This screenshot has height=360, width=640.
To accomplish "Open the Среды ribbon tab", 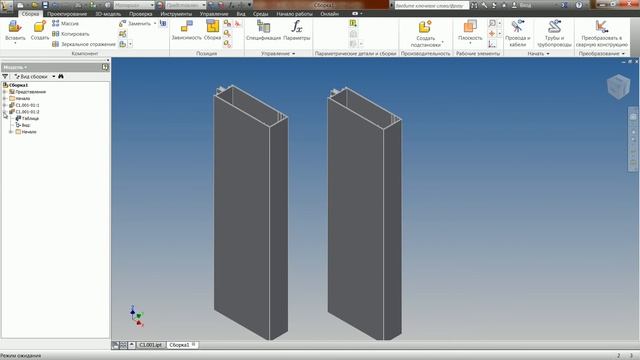I will click(260, 14).
